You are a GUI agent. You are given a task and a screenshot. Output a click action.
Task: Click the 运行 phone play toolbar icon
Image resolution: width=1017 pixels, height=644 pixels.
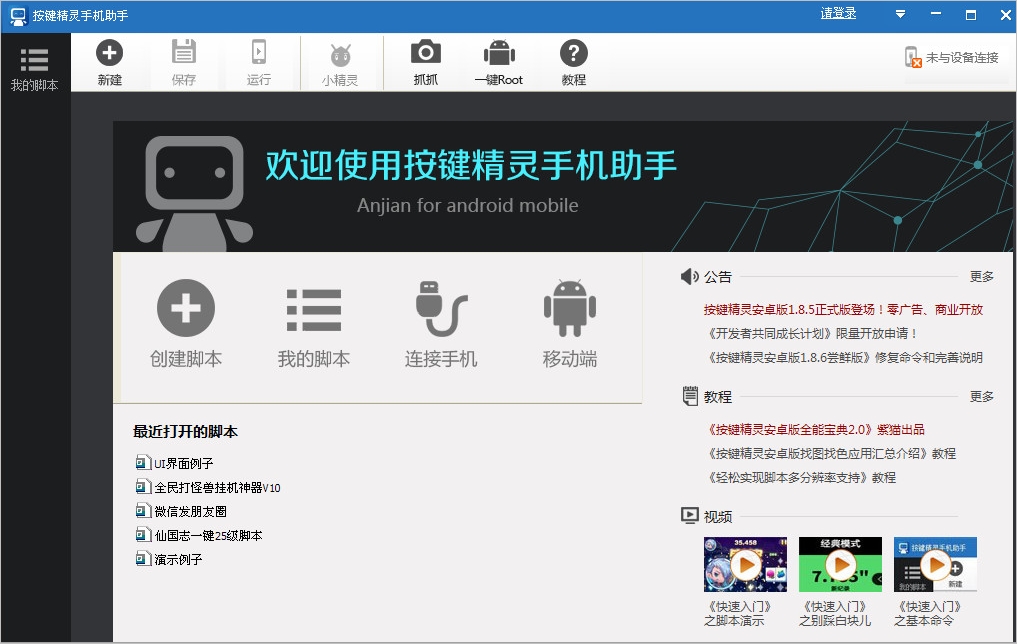[x=259, y=52]
